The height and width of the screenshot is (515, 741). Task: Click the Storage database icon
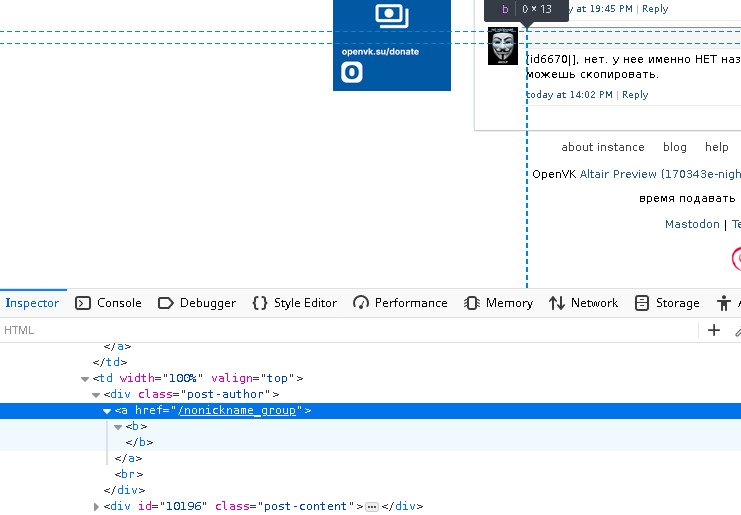tap(642, 303)
